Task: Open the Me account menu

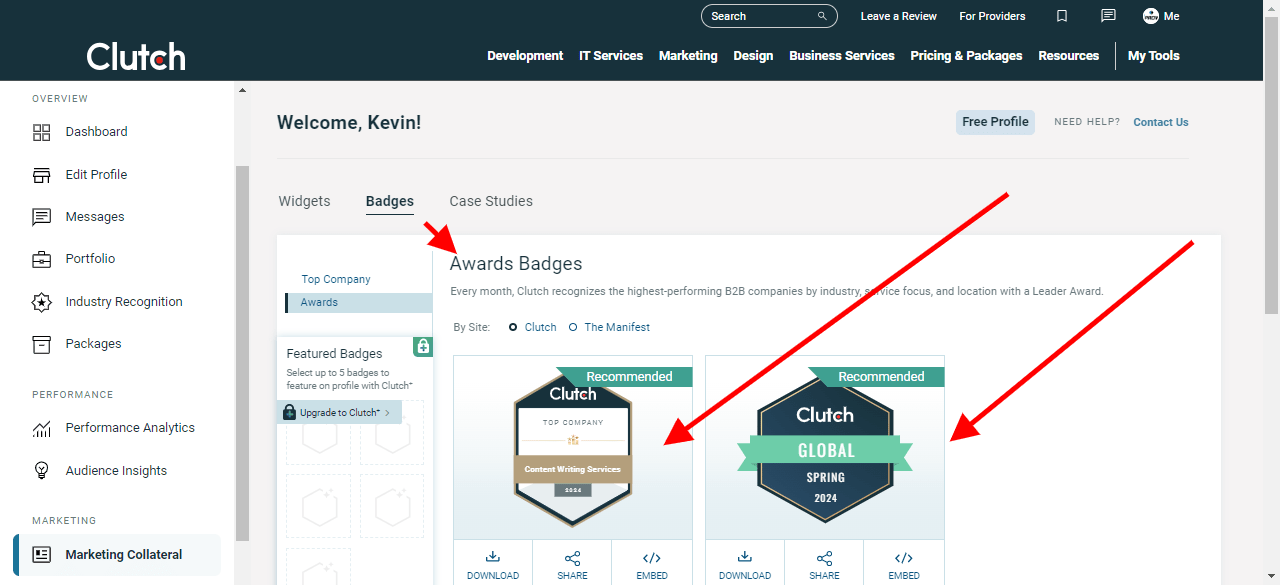Action: pyautogui.click(x=1161, y=16)
